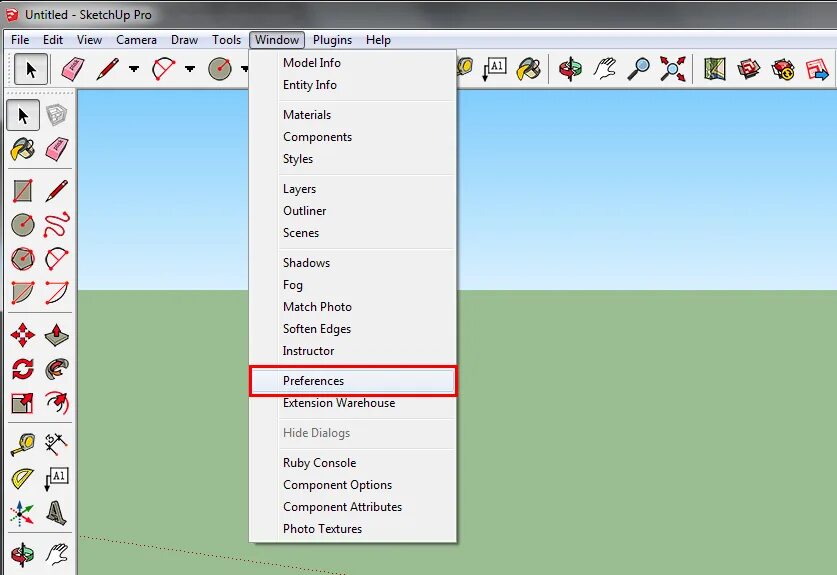837x575 pixels.
Task: Select the Entity Info menu entry
Action: [x=353, y=85]
